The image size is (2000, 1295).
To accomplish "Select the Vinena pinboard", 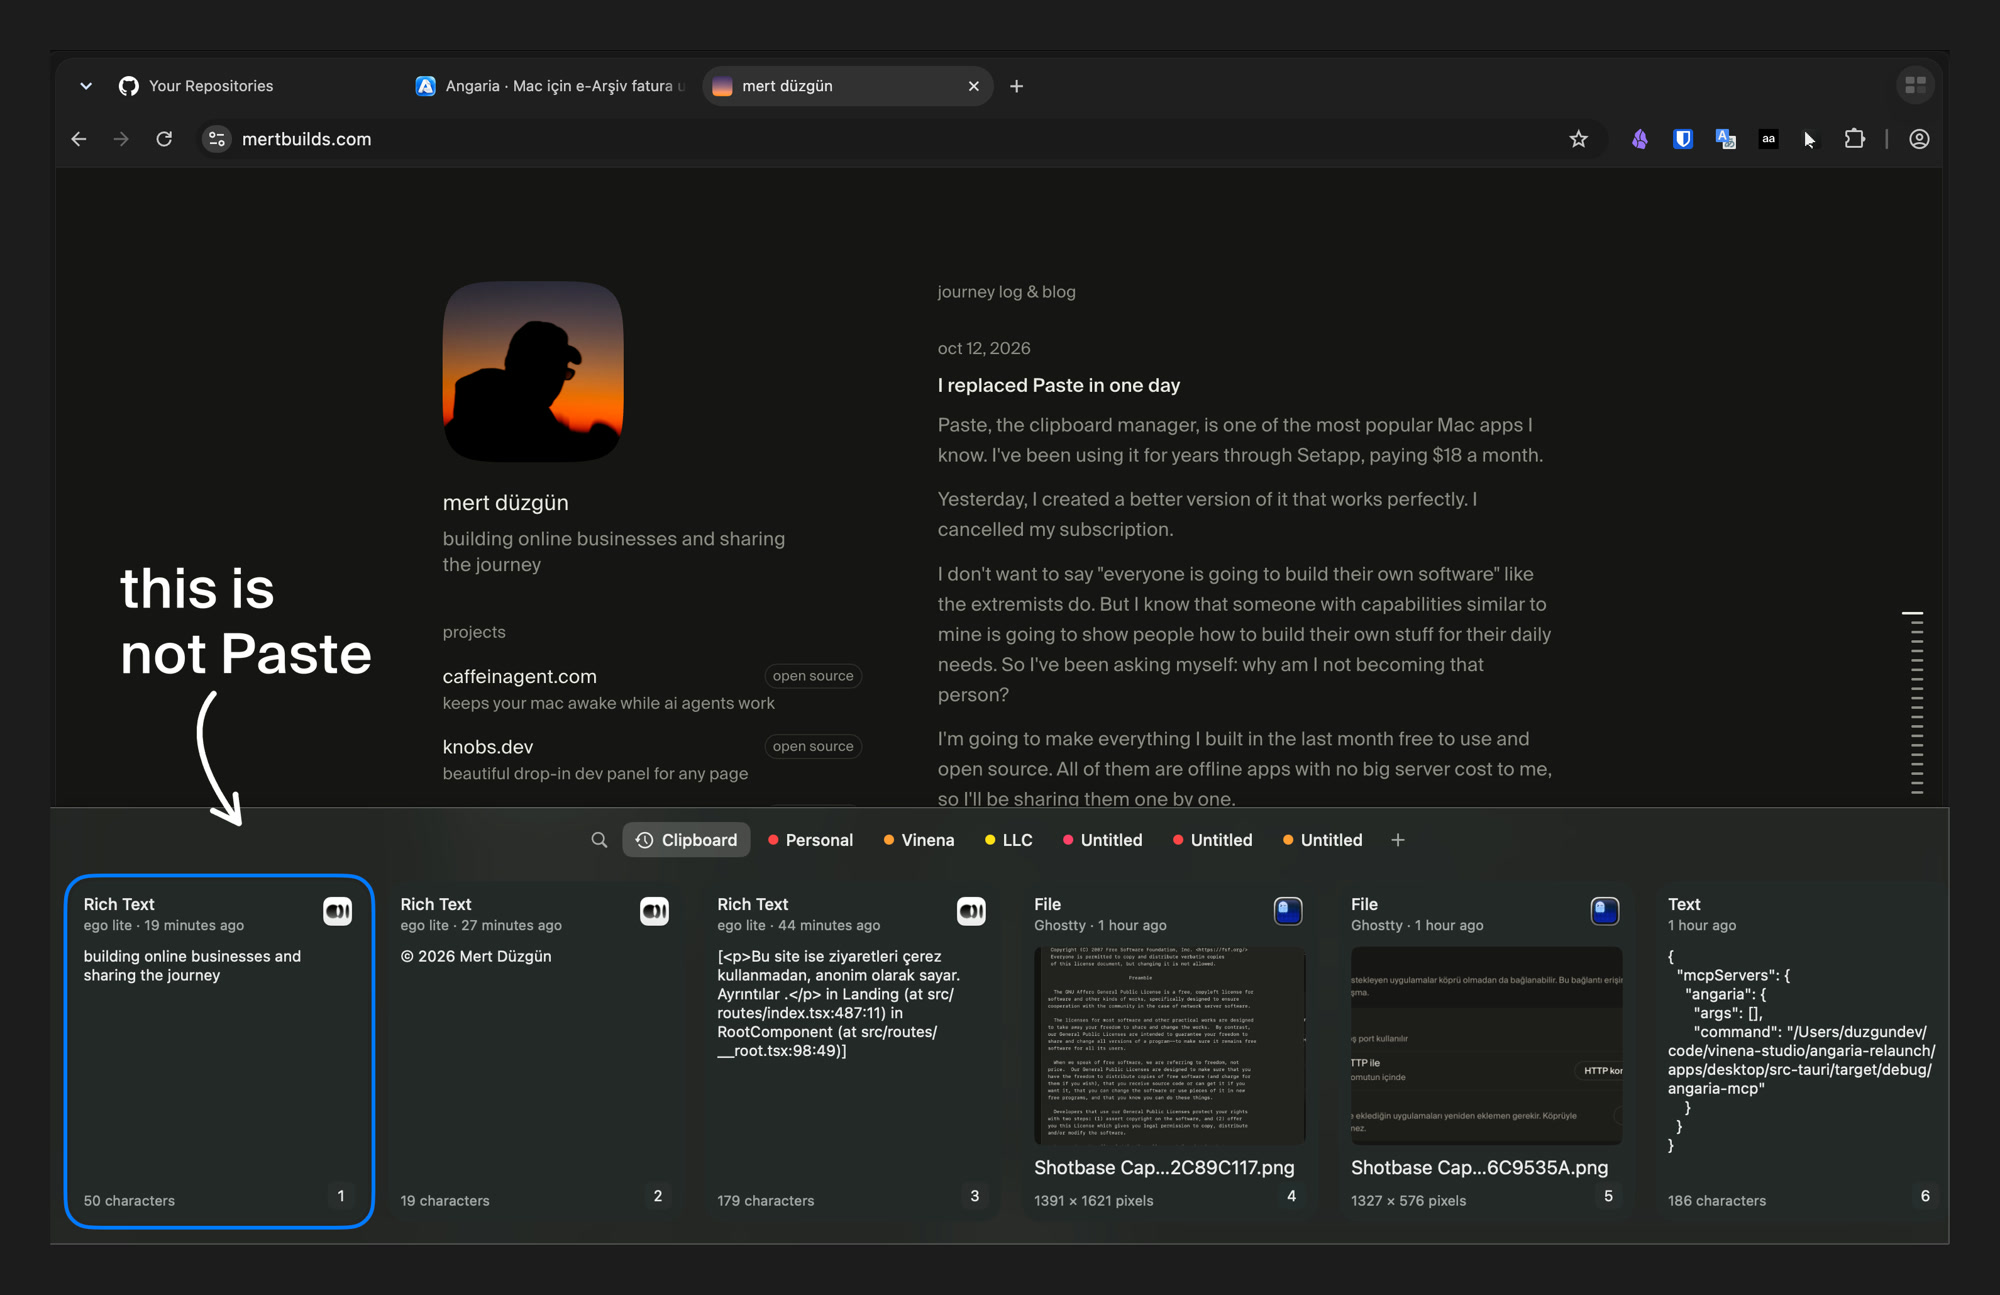I will [919, 840].
